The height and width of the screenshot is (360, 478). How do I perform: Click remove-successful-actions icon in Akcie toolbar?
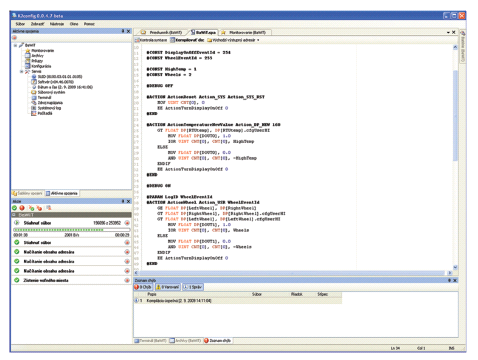point(31,208)
